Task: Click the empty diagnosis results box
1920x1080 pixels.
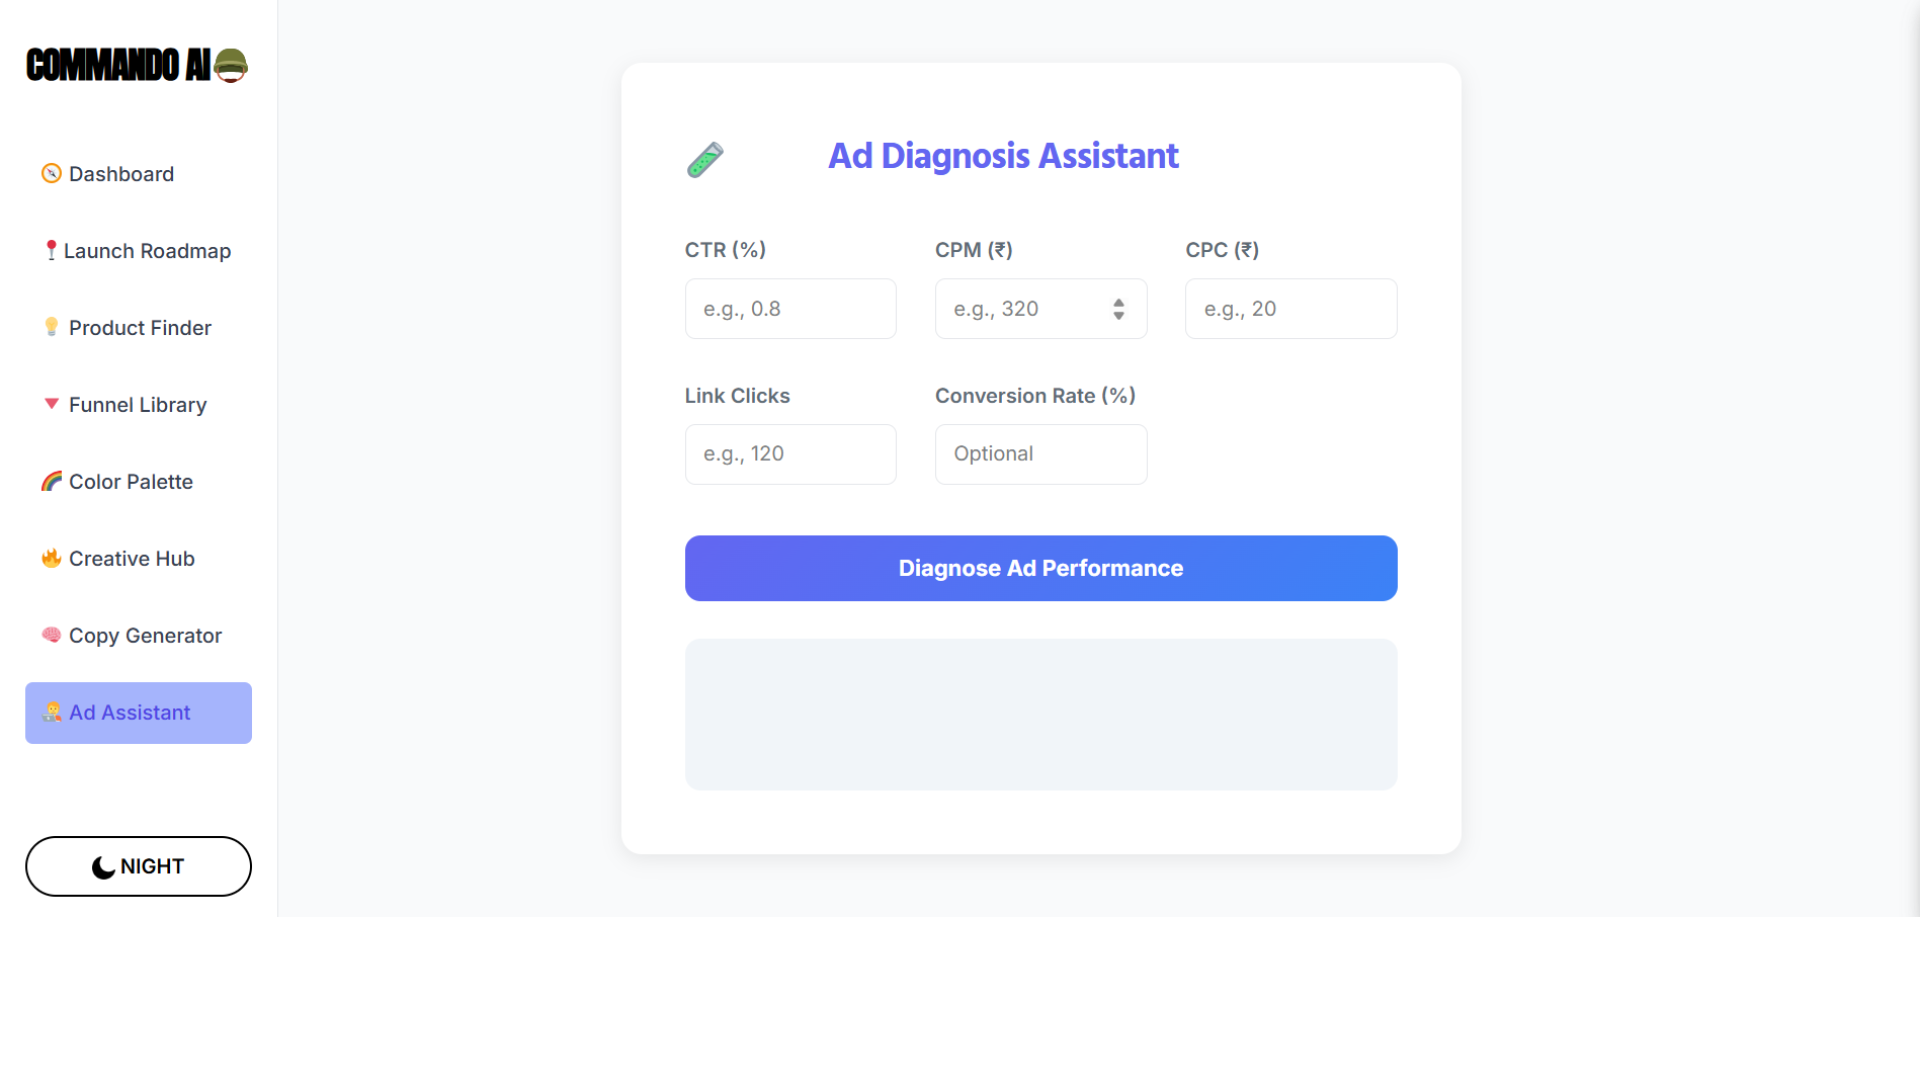Action: (x=1040, y=714)
